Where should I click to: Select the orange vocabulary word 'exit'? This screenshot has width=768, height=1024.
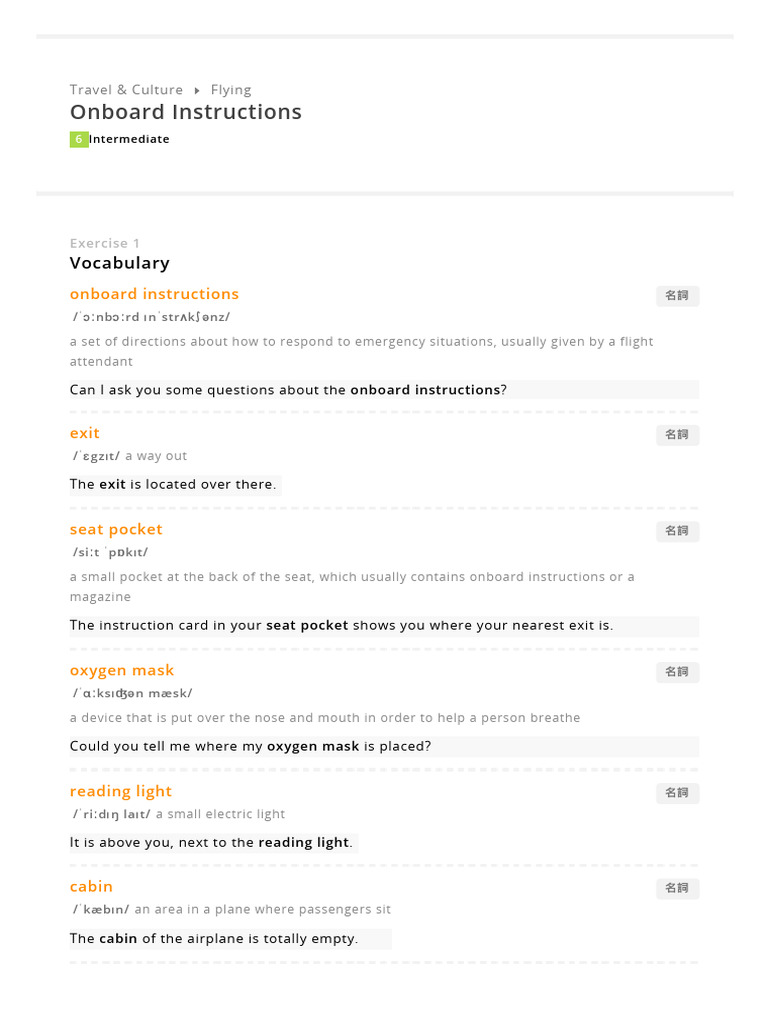click(x=85, y=433)
